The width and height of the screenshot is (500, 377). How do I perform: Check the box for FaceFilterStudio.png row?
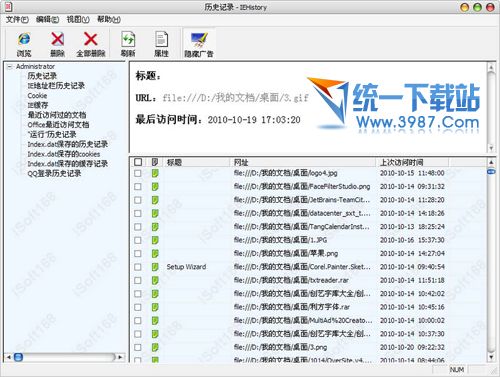pyautogui.click(x=138, y=187)
